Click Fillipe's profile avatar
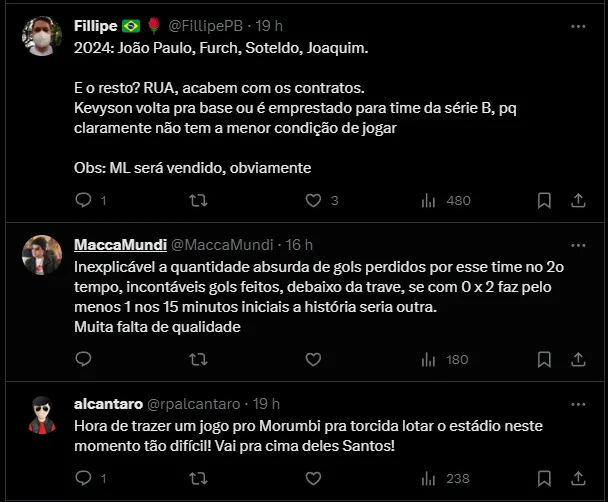 tap(41, 37)
